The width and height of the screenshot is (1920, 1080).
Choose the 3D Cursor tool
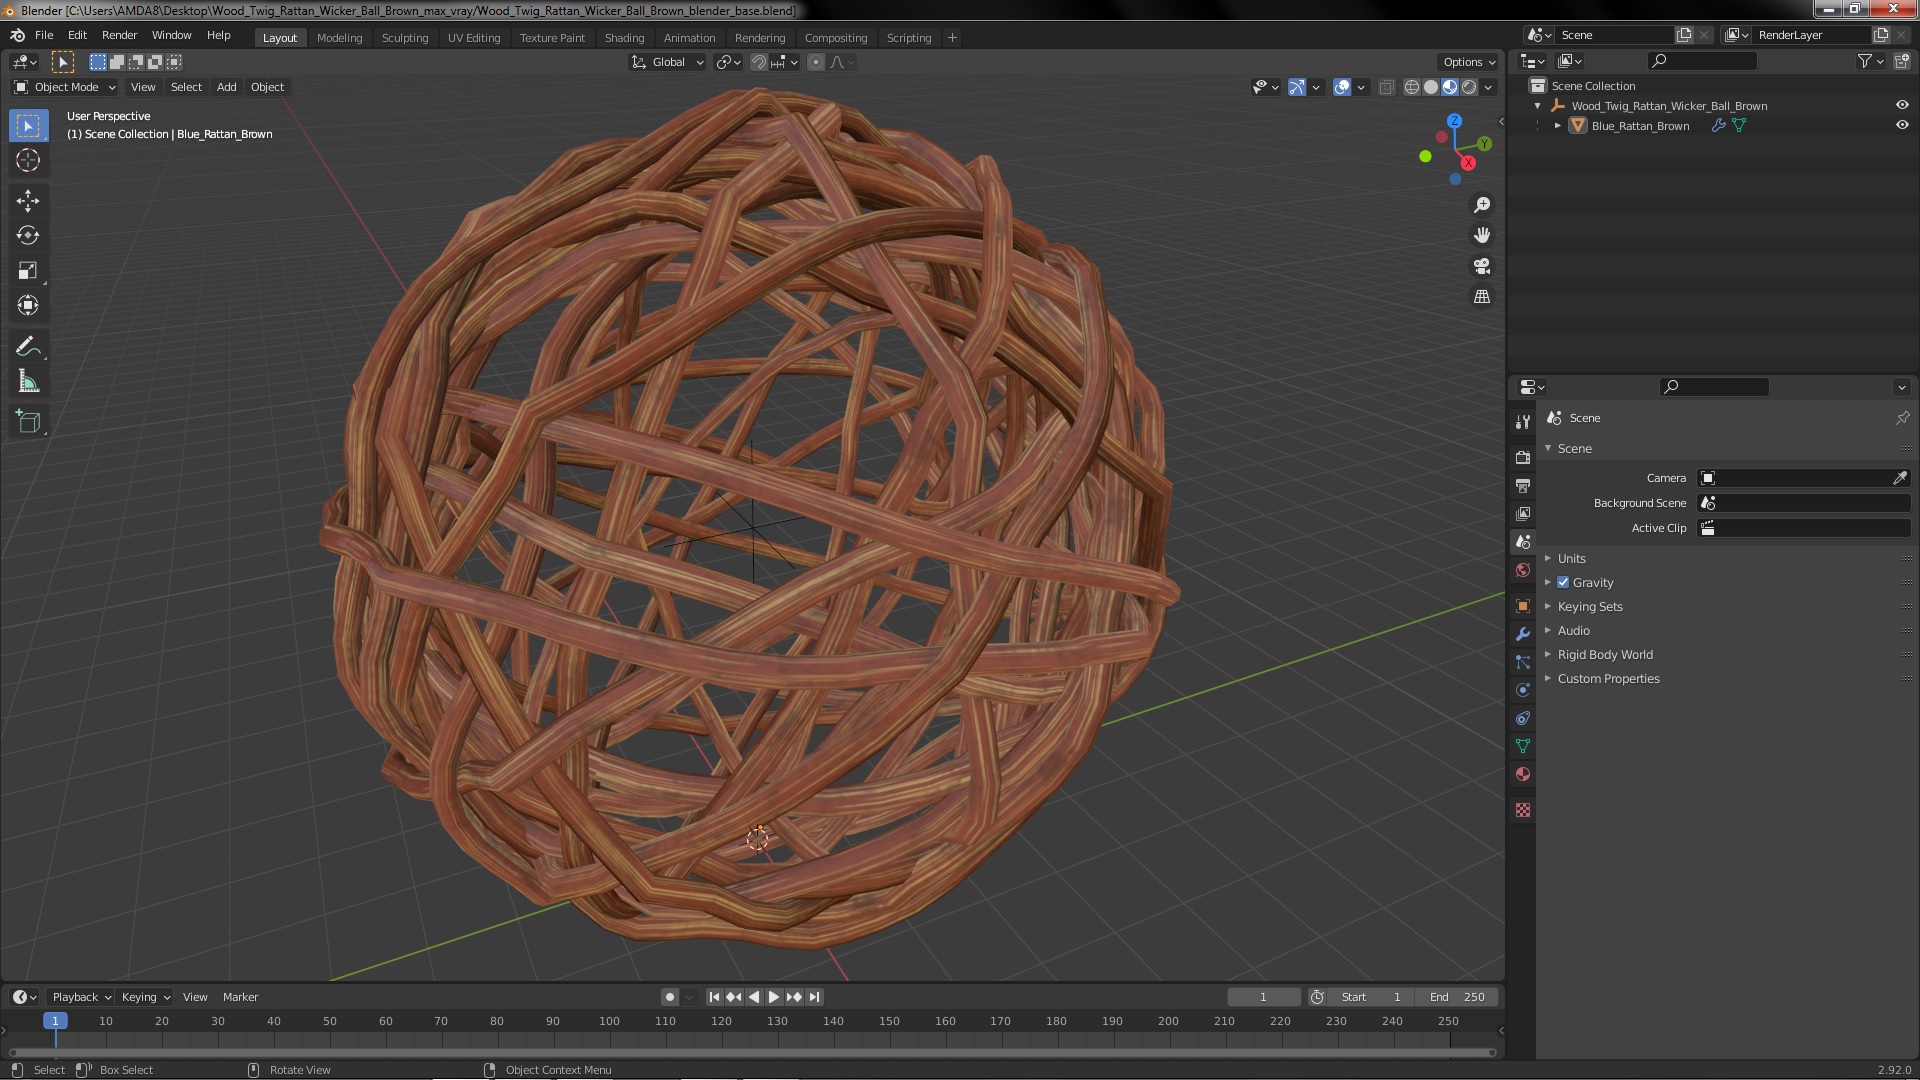coord(28,161)
